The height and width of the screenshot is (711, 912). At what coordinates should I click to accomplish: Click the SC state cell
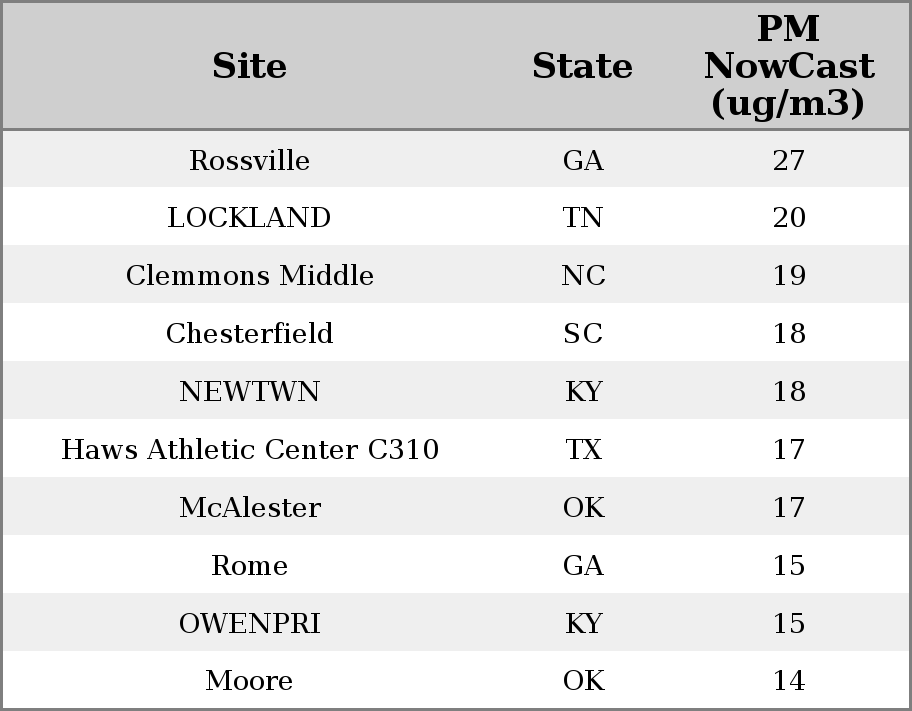click(x=583, y=333)
